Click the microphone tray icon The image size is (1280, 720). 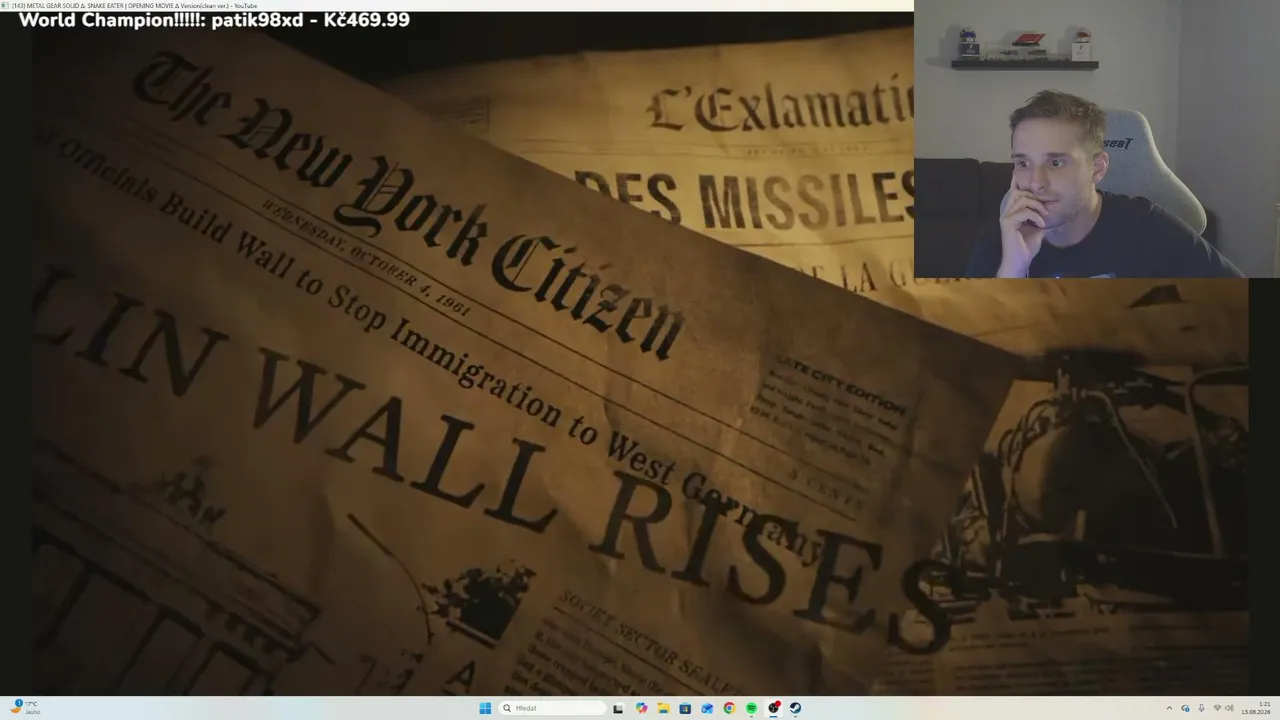(1201, 708)
